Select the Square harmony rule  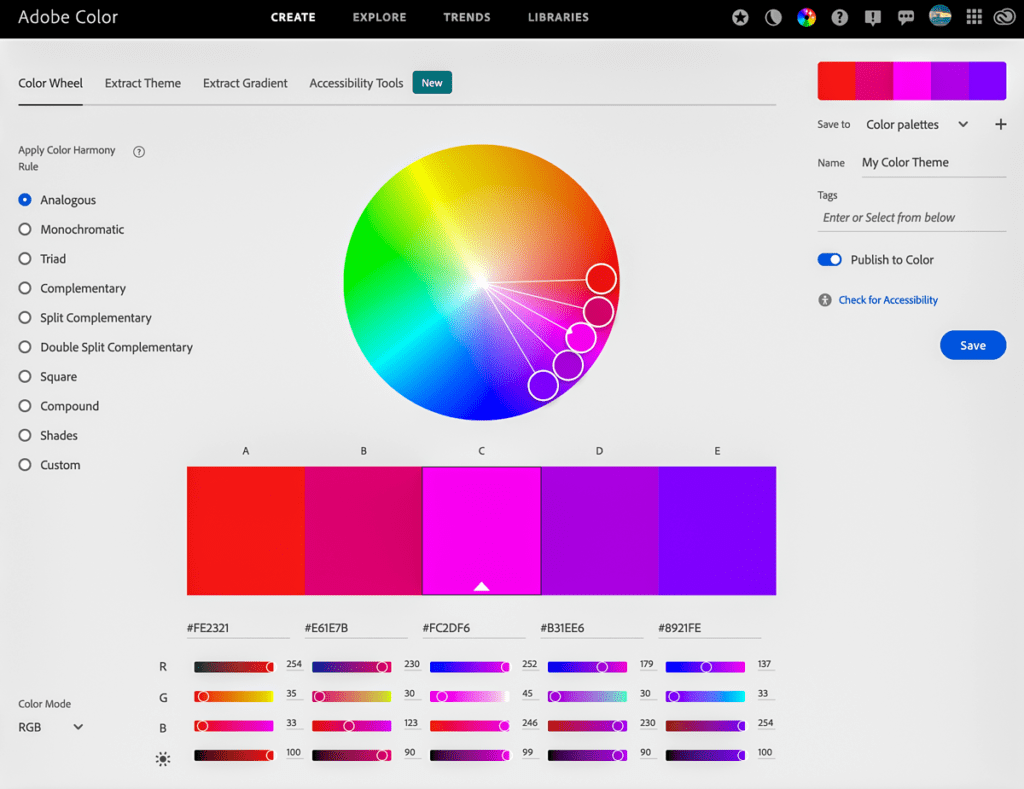pos(48,376)
